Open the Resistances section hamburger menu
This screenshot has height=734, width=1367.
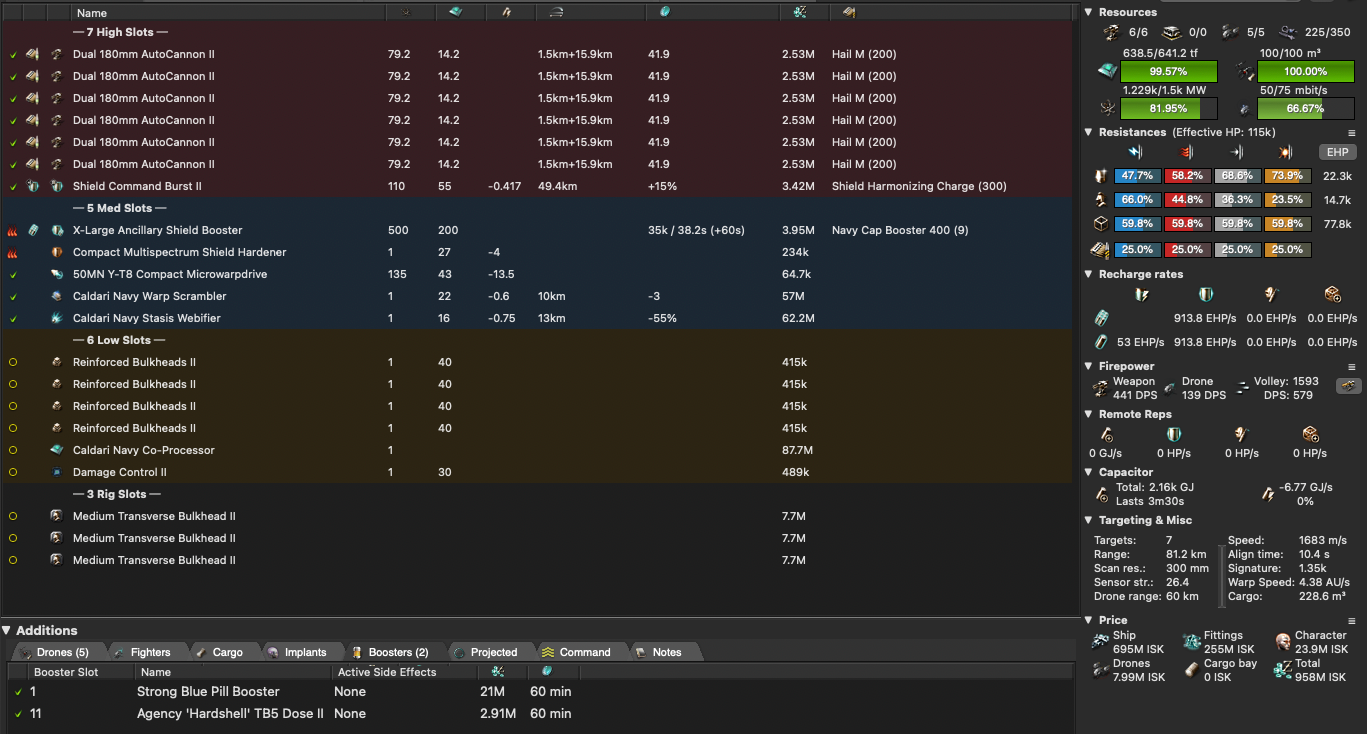coord(1352,132)
